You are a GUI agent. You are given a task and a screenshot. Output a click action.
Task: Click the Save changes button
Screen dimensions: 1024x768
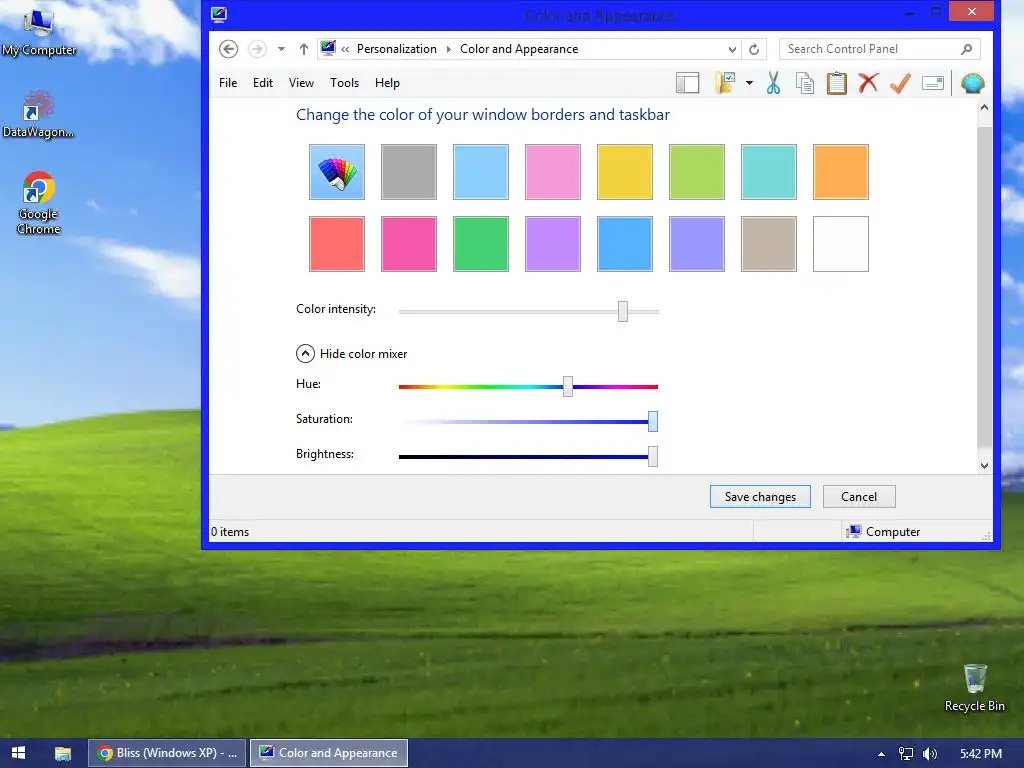pyautogui.click(x=760, y=496)
